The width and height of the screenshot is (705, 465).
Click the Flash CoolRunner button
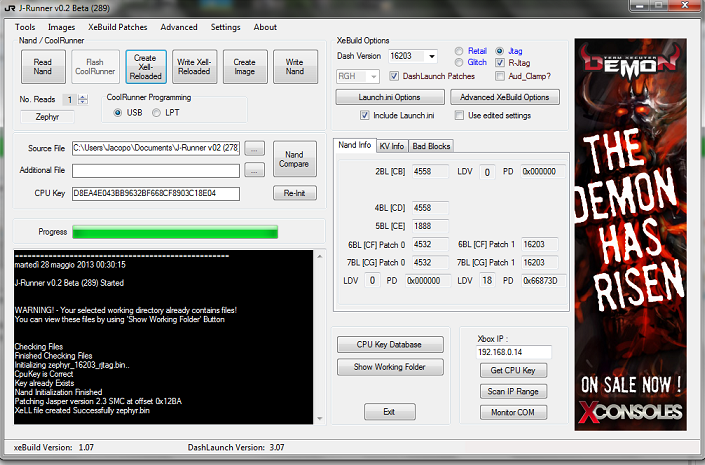pyautogui.click(x=95, y=67)
